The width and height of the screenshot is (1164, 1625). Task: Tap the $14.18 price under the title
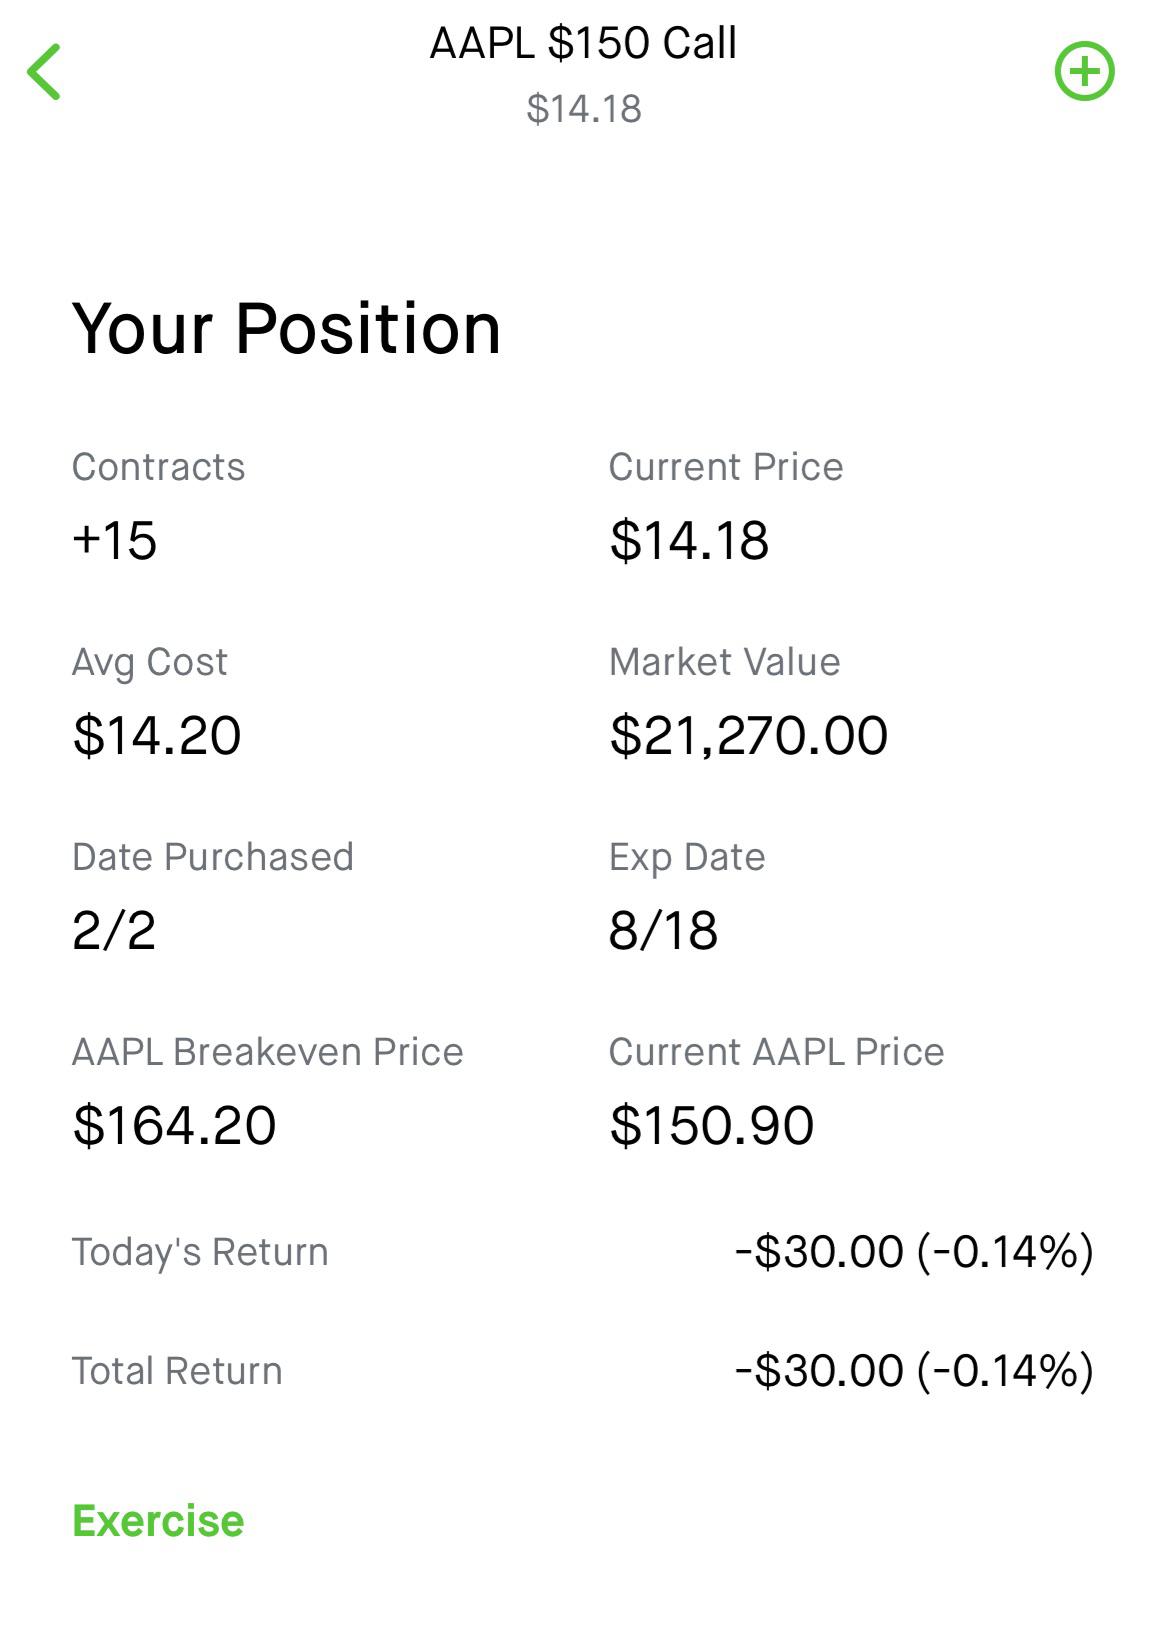tap(583, 109)
